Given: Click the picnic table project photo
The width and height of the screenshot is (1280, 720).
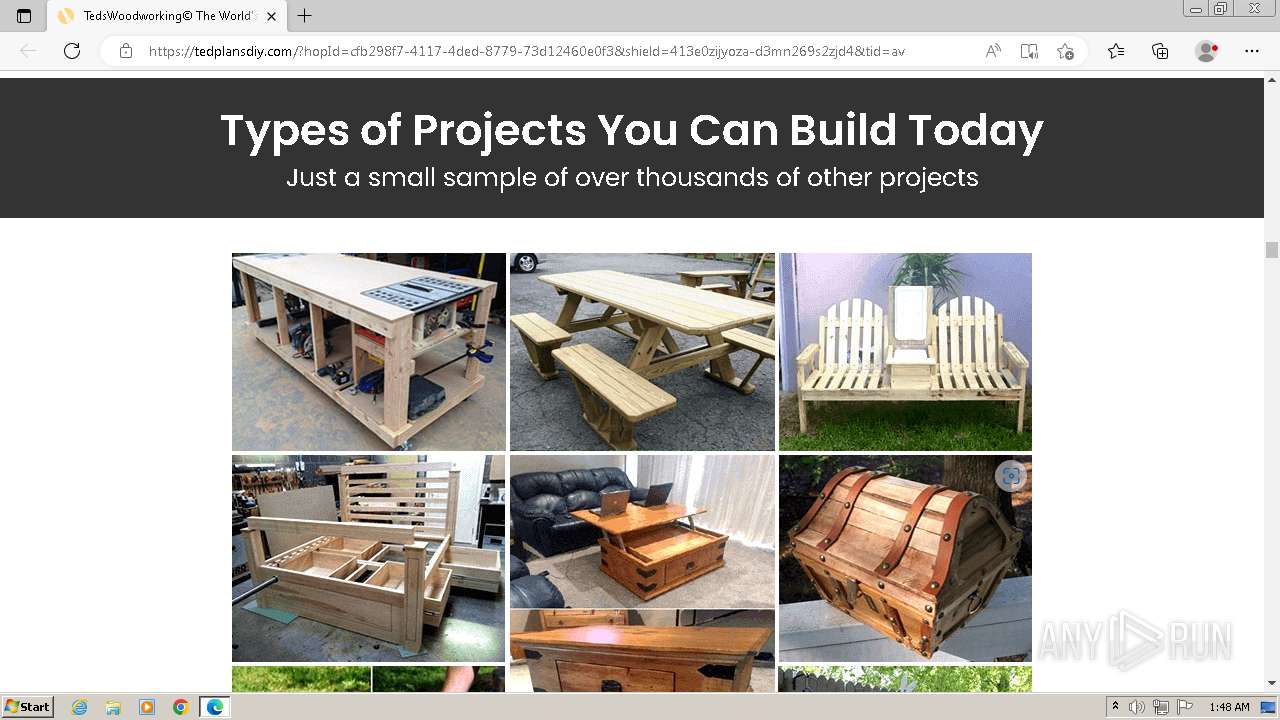Looking at the screenshot, I should [642, 352].
